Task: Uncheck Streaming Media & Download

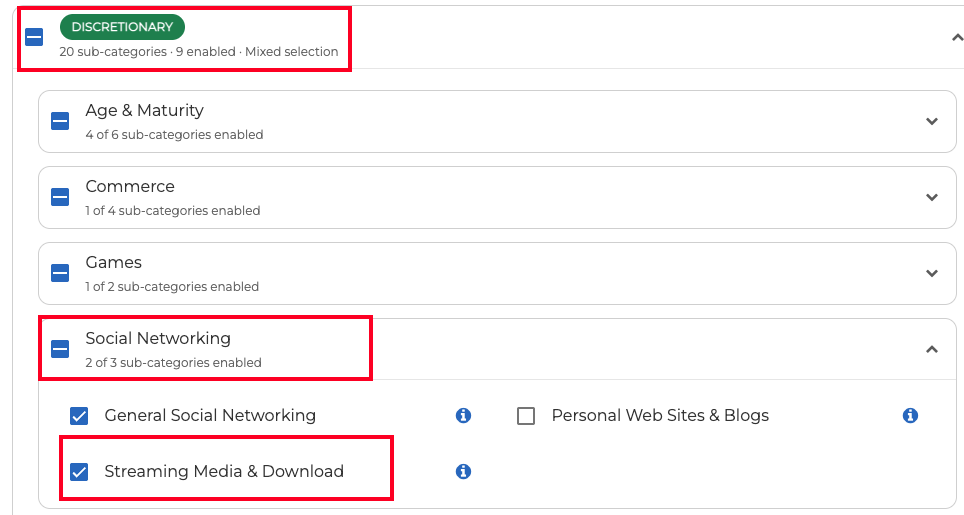Action: coord(79,472)
